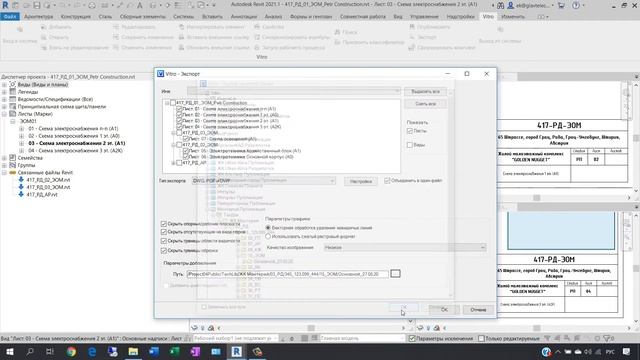The height and width of the screenshot is (360, 640).
Task: Open Edge browser from the taskbar
Action: point(92,351)
